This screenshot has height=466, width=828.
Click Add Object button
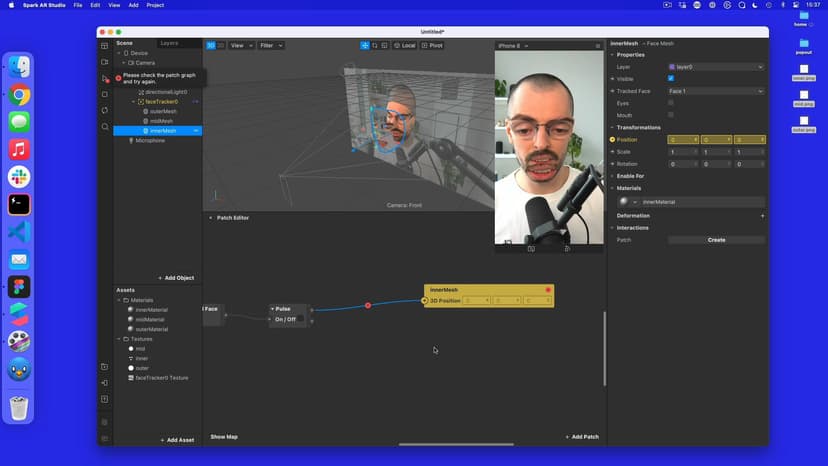176,278
